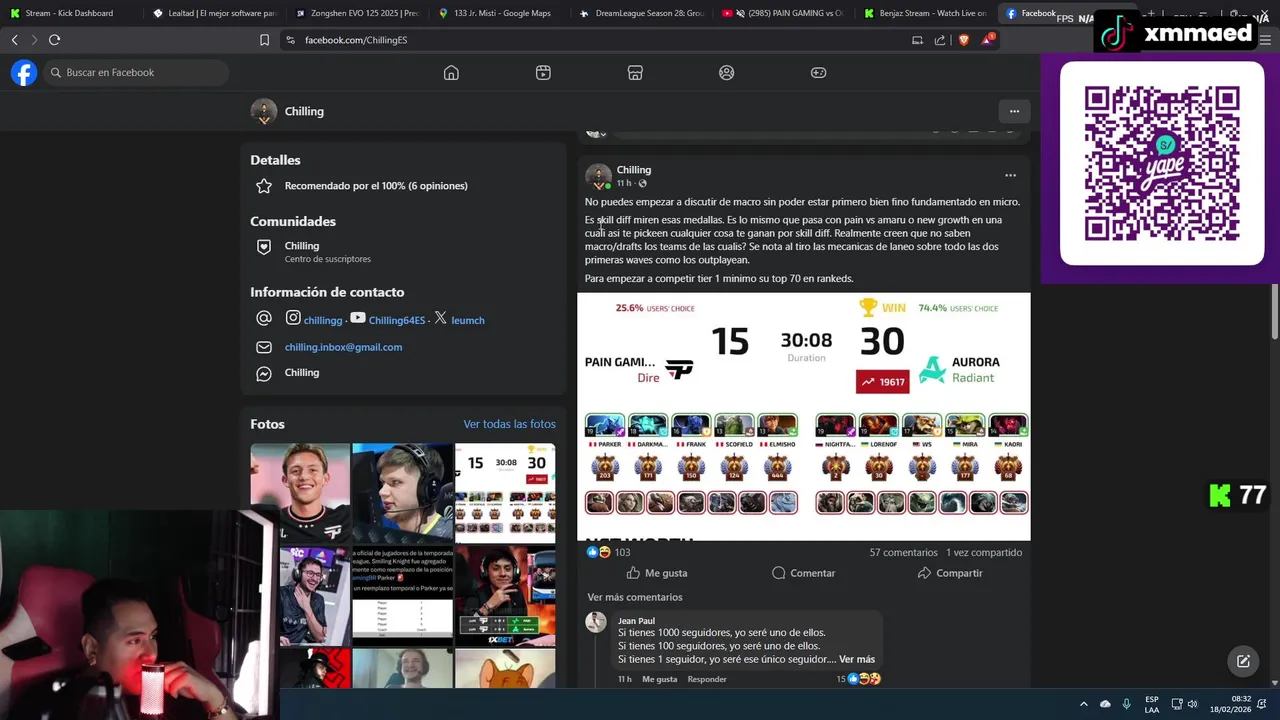The image size is (1280, 720).
Task: Click the microphone icon in the system tray
Action: click(x=1127, y=704)
